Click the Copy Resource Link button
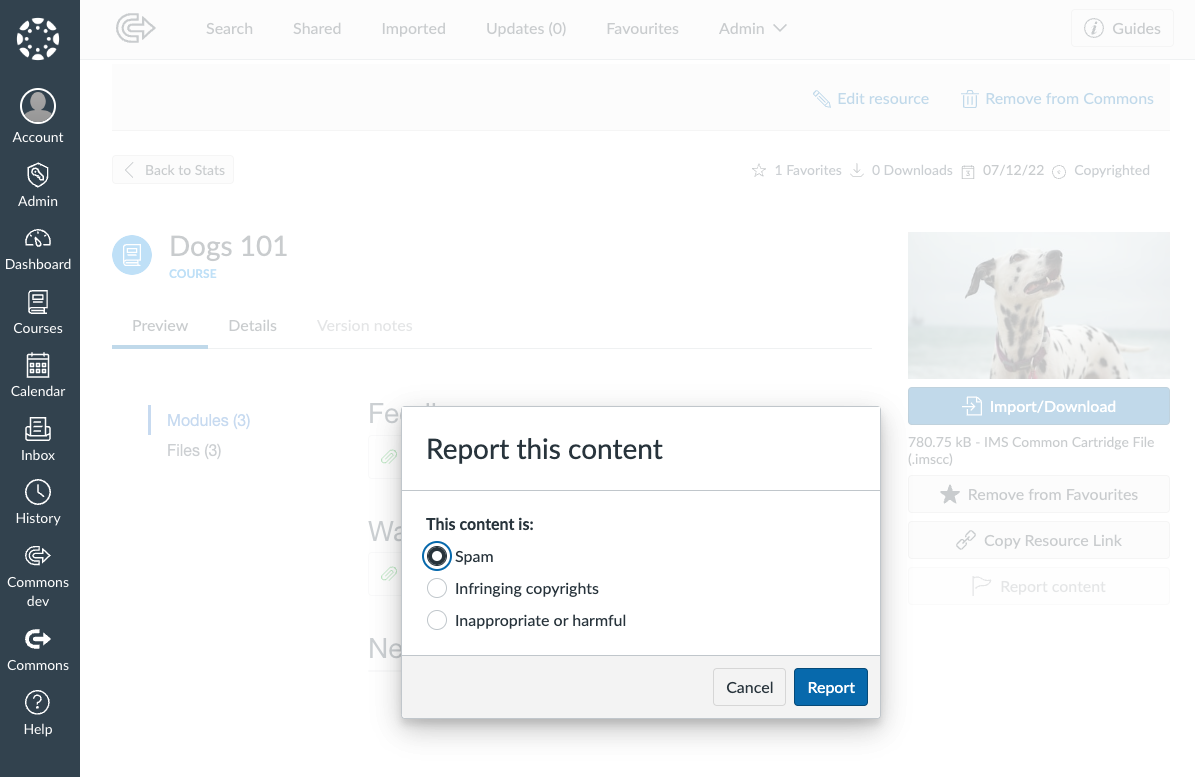1195x777 pixels. [x=1039, y=540]
